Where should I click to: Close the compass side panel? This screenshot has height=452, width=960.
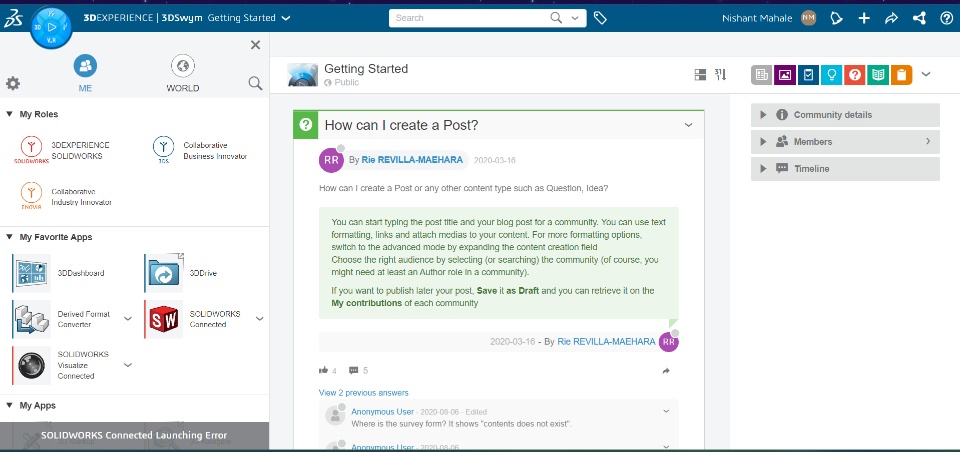(x=255, y=45)
